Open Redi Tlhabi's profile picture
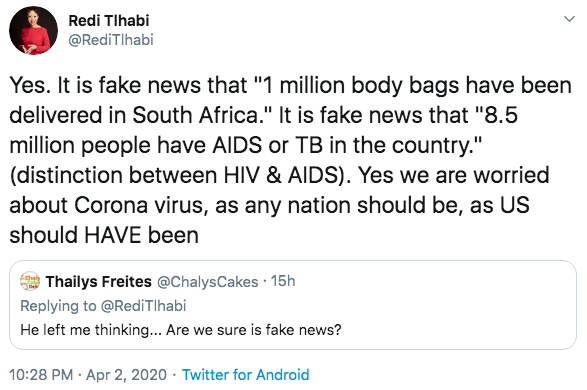 [x=34, y=30]
